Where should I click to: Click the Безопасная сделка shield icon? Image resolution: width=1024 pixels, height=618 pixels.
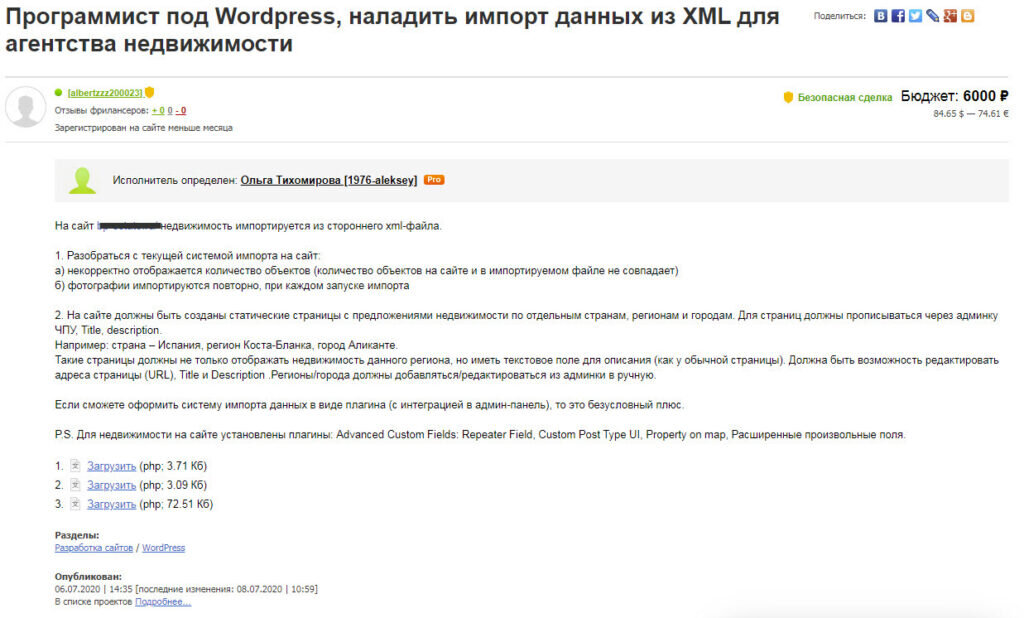click(x=788, y=97)
